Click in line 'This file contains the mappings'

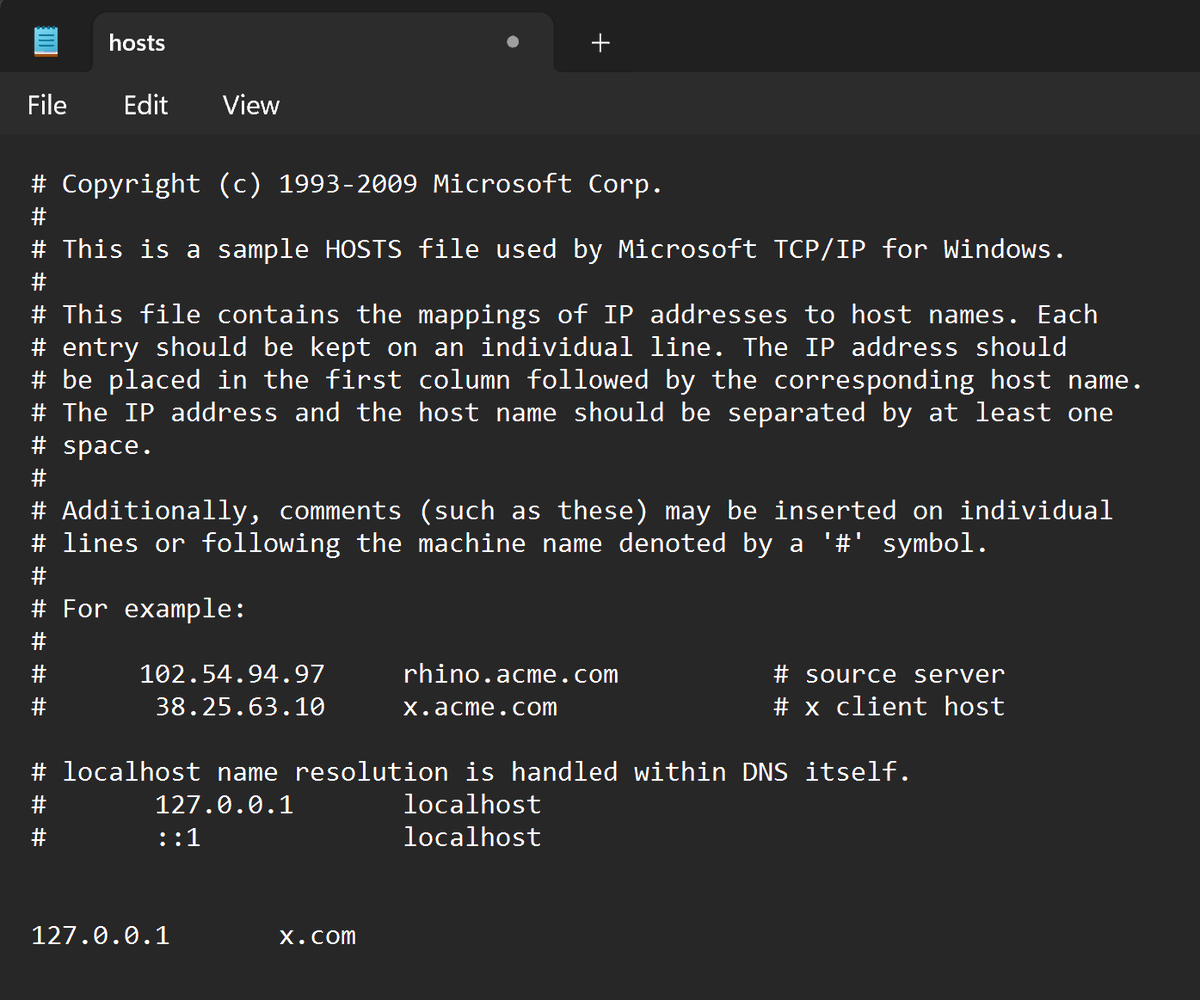pyautogui.click(x=565, y=315)
